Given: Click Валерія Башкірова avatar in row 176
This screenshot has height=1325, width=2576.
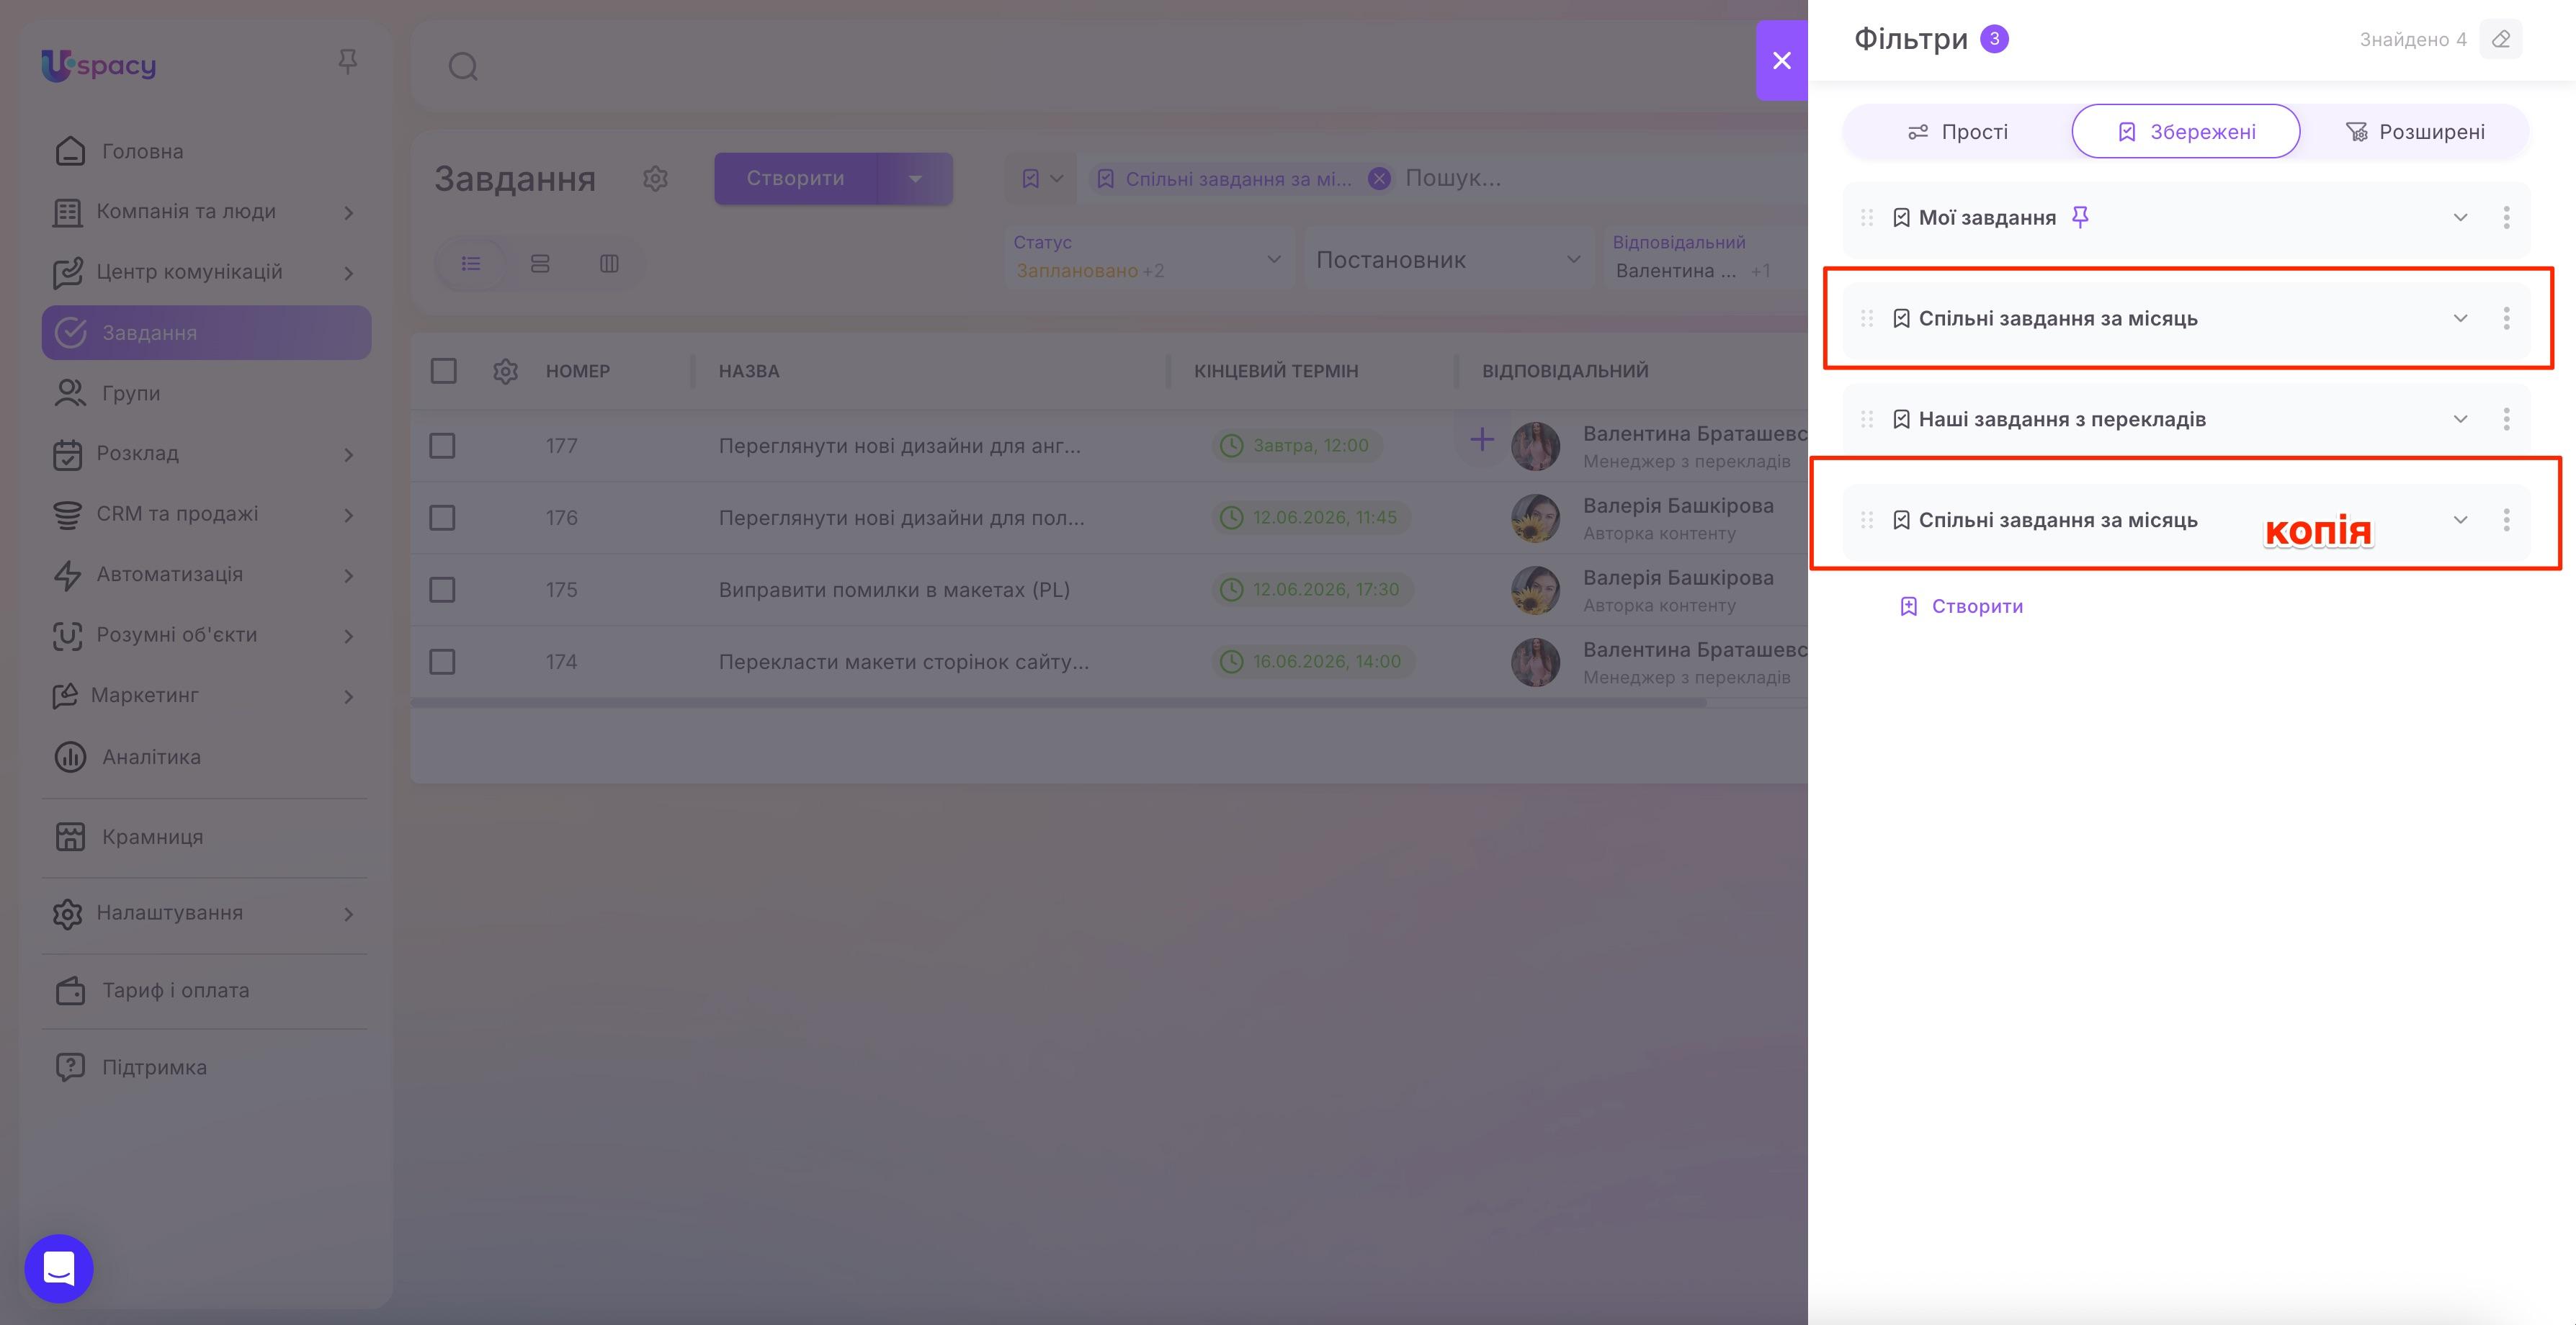Looking at the screenshot, I should (x=1535, y=518).
